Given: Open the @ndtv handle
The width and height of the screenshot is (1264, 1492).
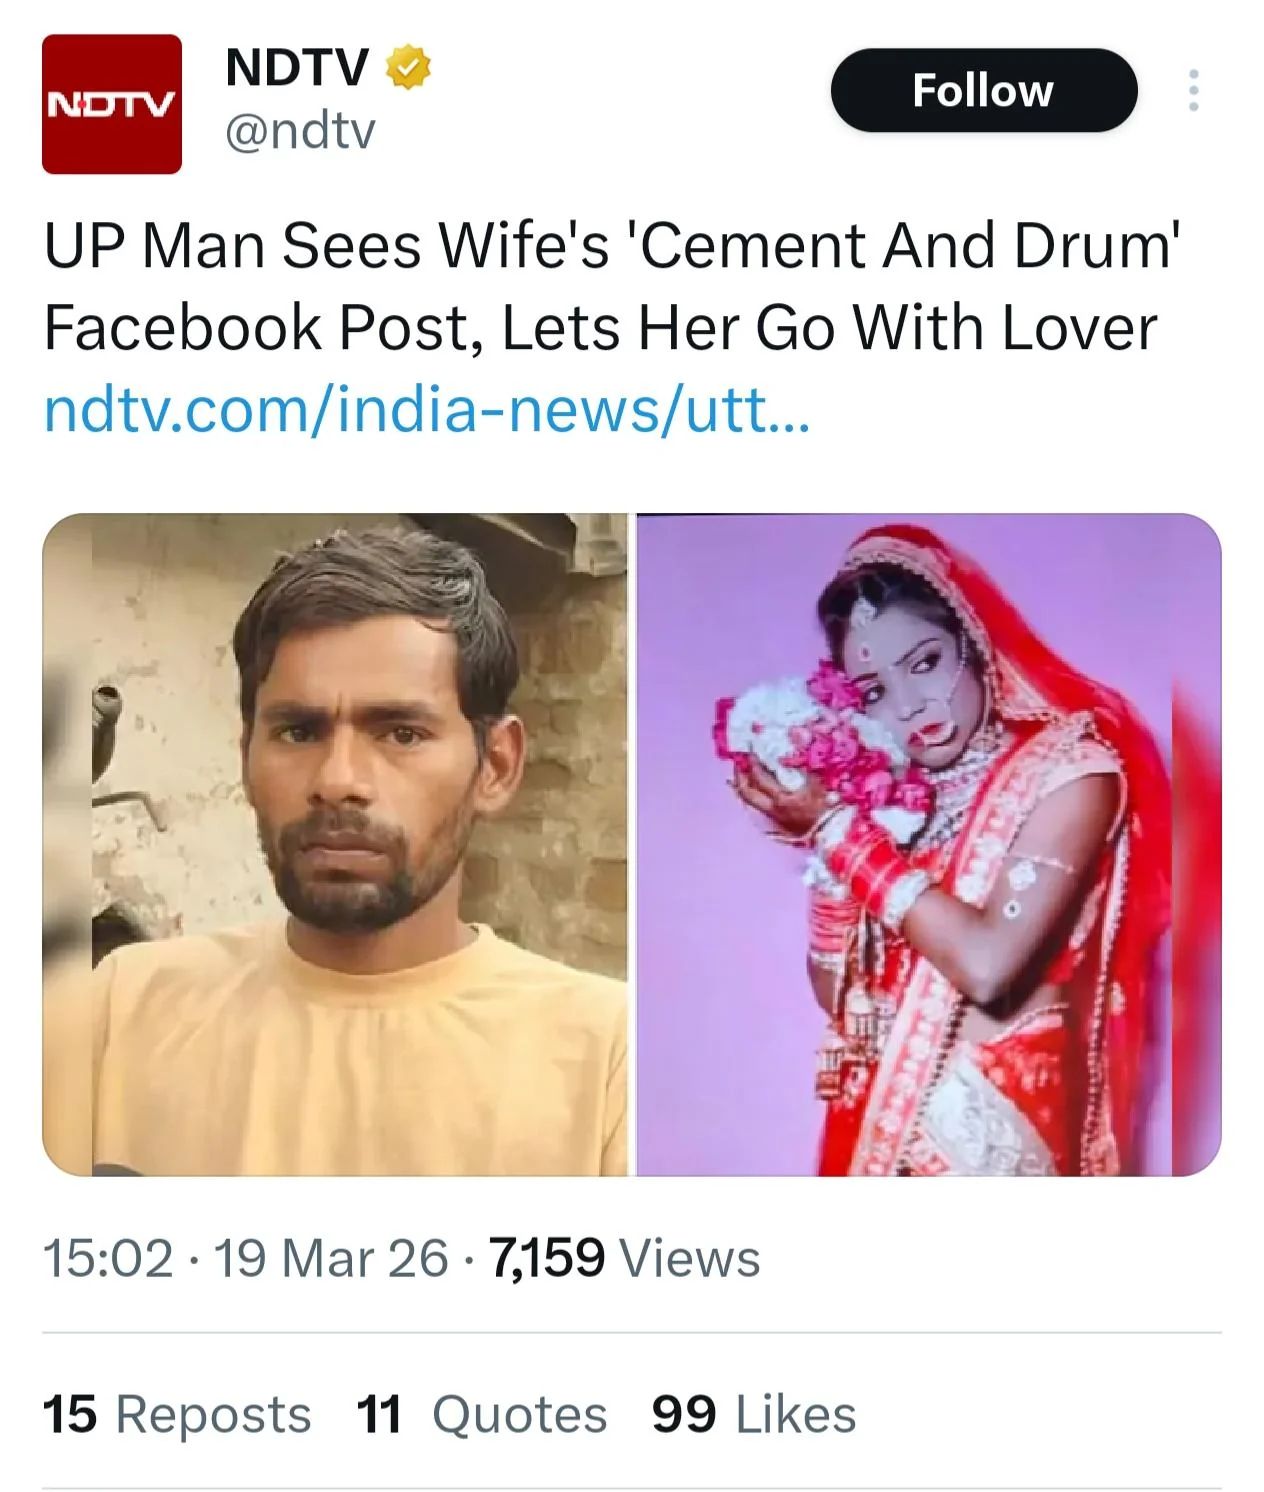Looking at the screenshot, I should click(x=300, y=130).
